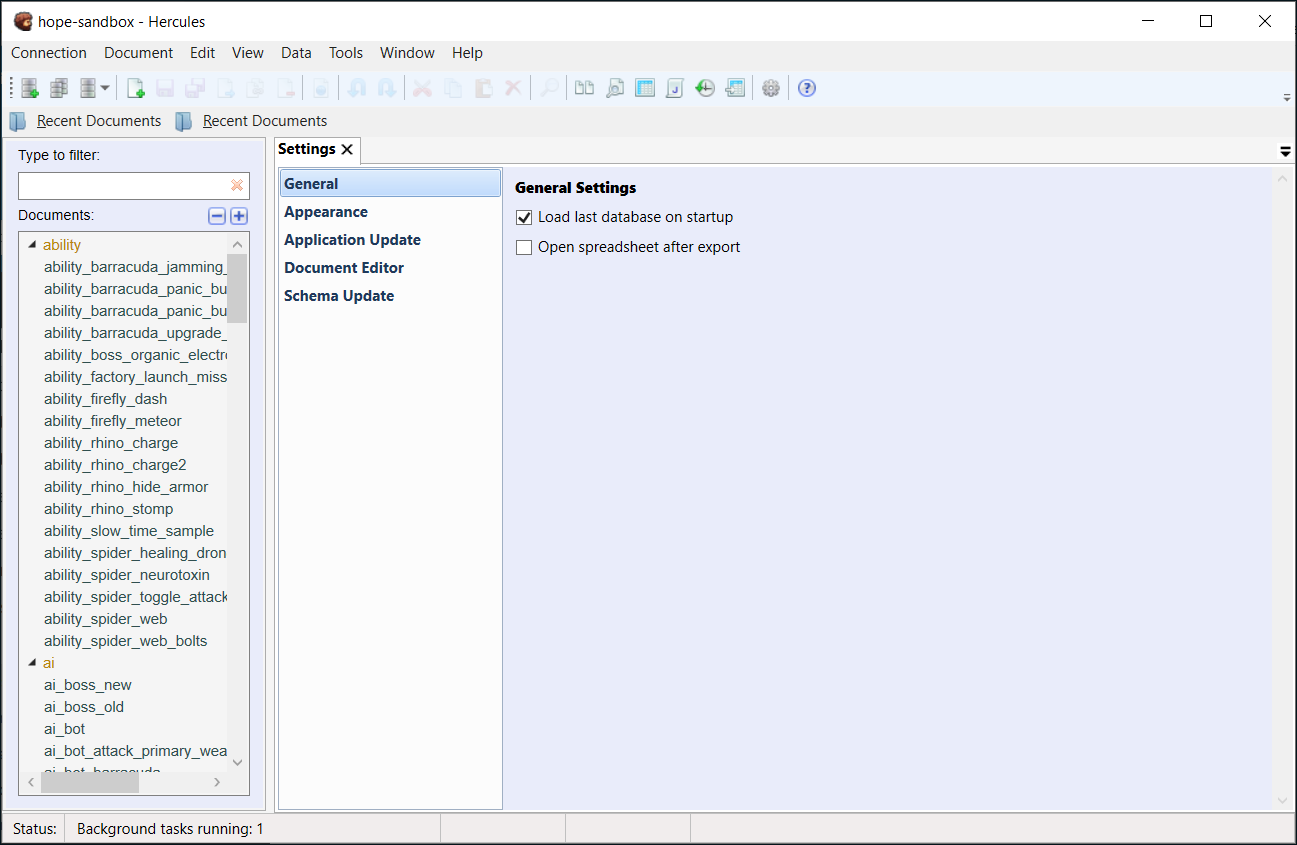Click the disabled Save floppy icon
The image size is (1297, 845).
pos(166,88)
